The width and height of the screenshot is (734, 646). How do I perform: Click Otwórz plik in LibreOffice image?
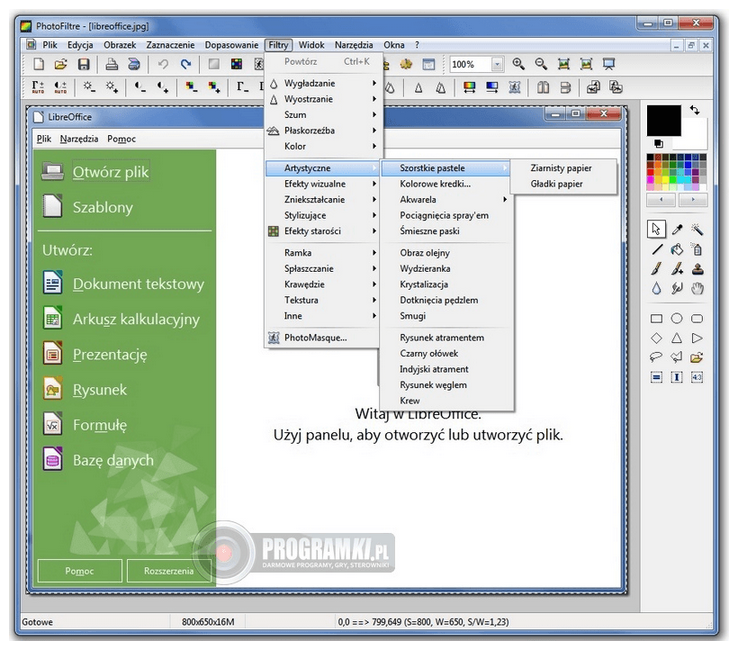(x=110, y=172)
